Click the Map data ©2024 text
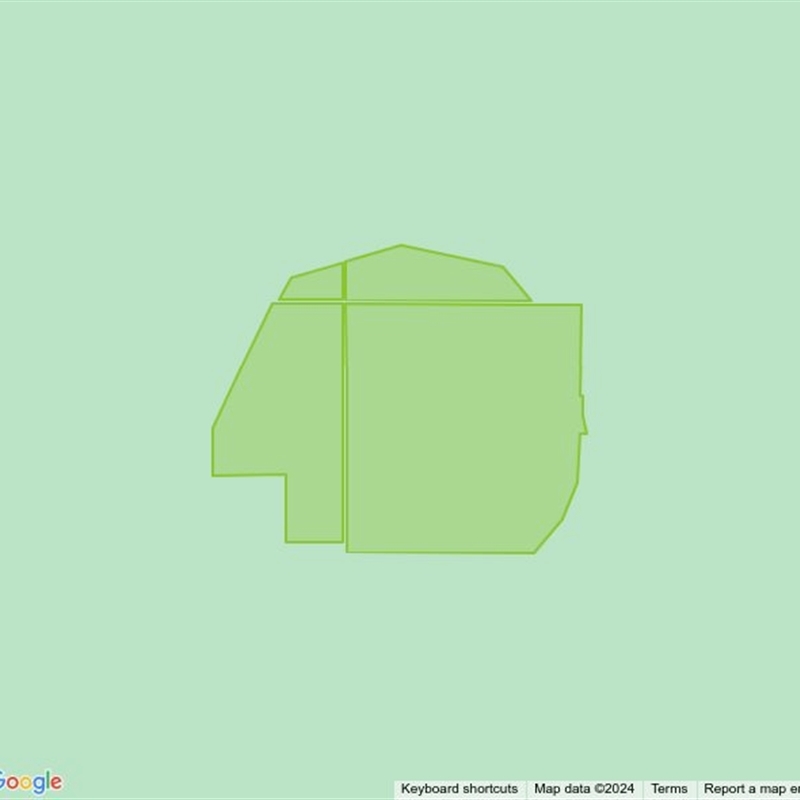Screen dimensions: 800x800 (x=584, y=789)
